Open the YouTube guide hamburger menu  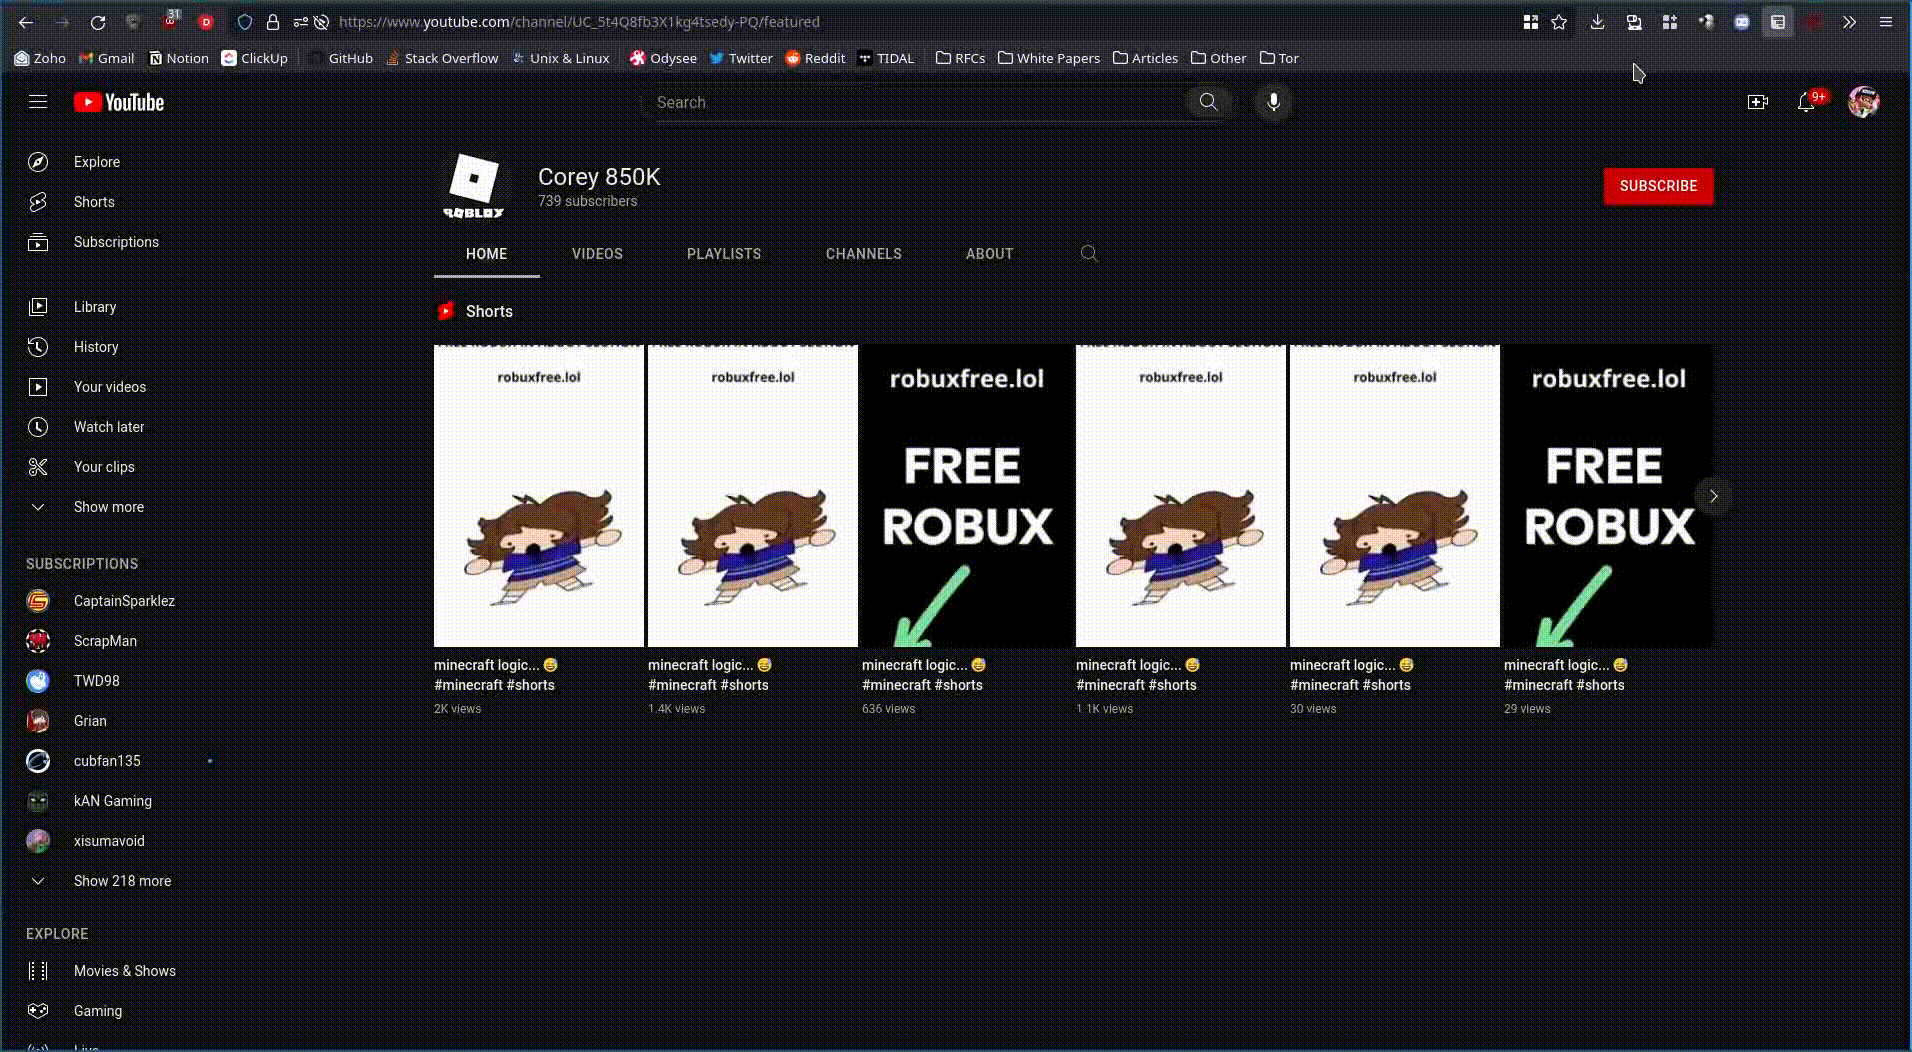coord(38,102)
